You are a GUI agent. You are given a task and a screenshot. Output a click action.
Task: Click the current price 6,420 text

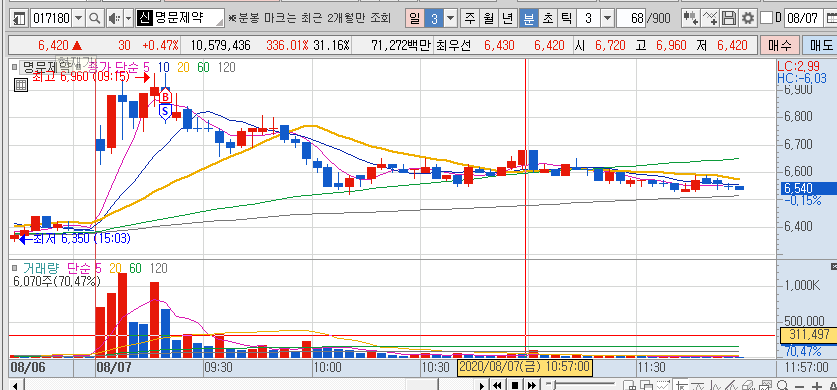(52, 46)
